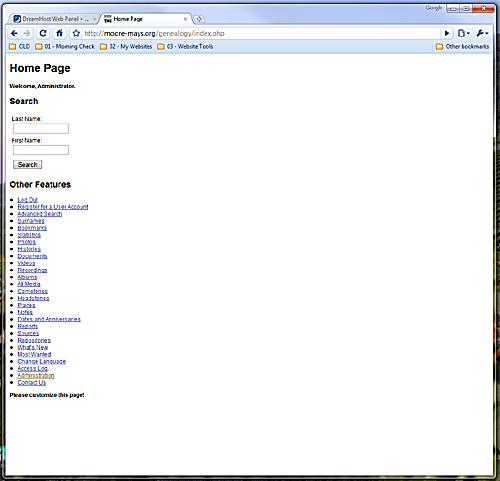Viewport: 500px width, 481px height.
Task: Bookmark this page with the star icon
Action: (x=76, y=33)
